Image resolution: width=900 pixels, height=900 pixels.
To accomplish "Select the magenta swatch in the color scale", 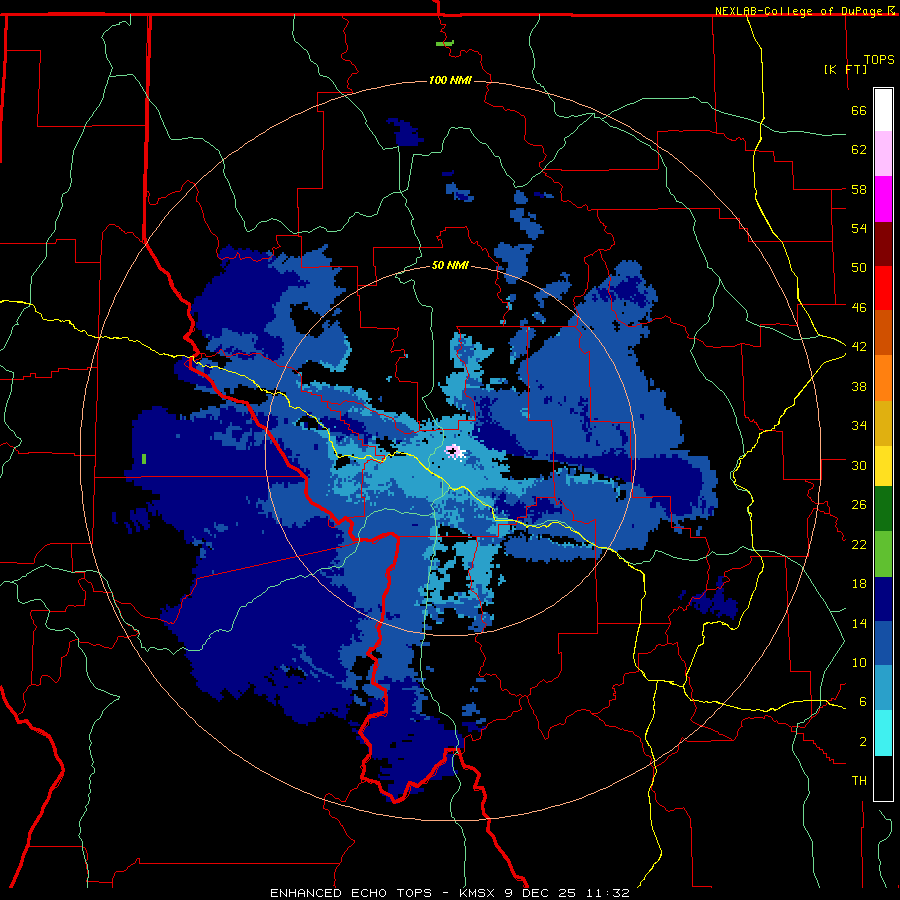I will click(x=883, y=199).
